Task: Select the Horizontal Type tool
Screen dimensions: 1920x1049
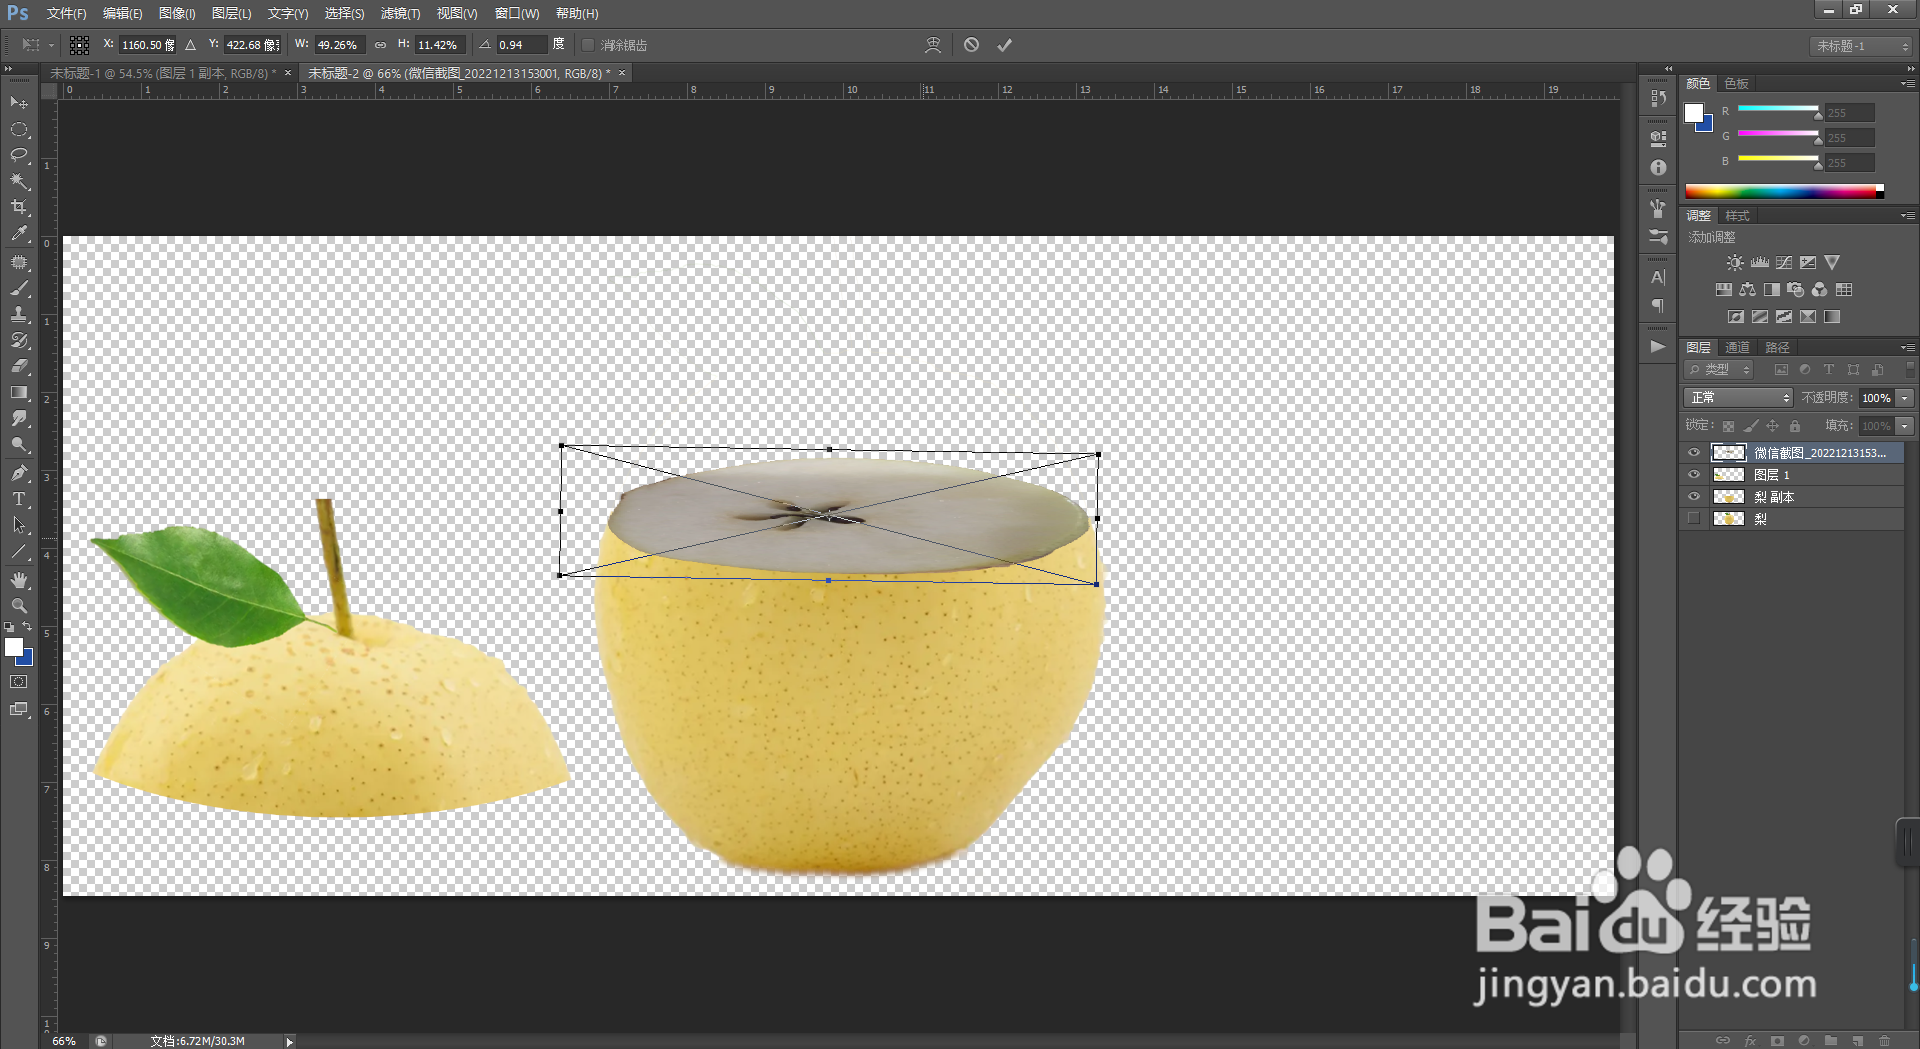Action: 19,499
